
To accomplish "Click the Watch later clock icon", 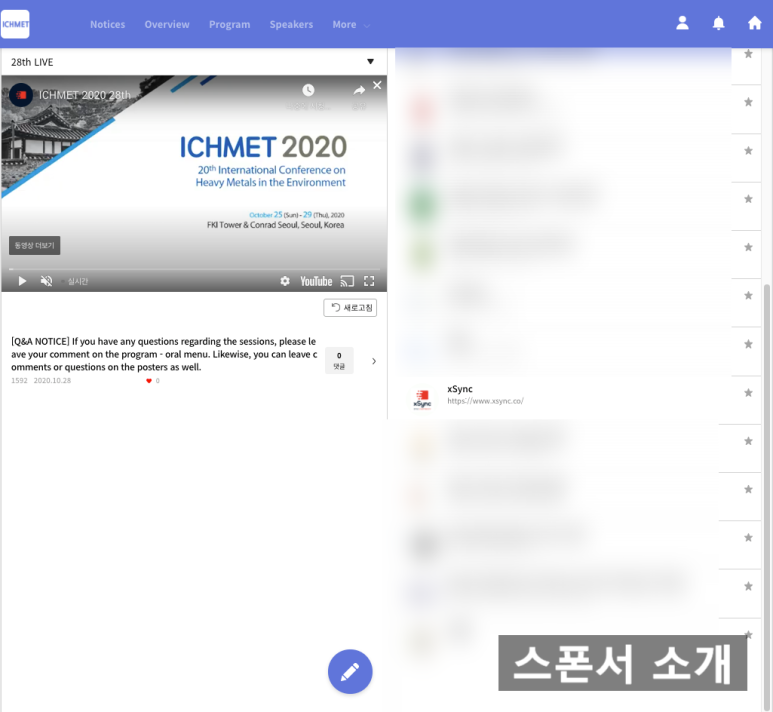I will coord(308,90).
